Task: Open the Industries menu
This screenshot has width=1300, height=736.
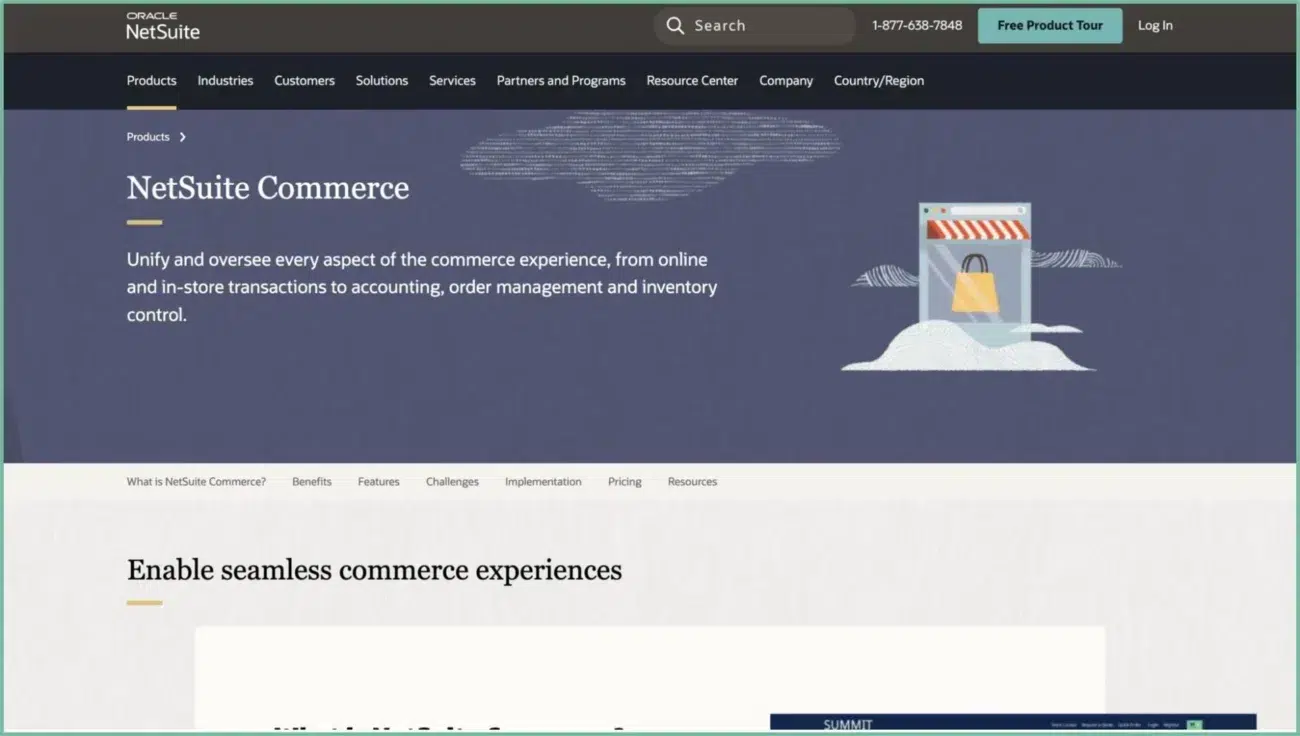Action: [225, 81]
